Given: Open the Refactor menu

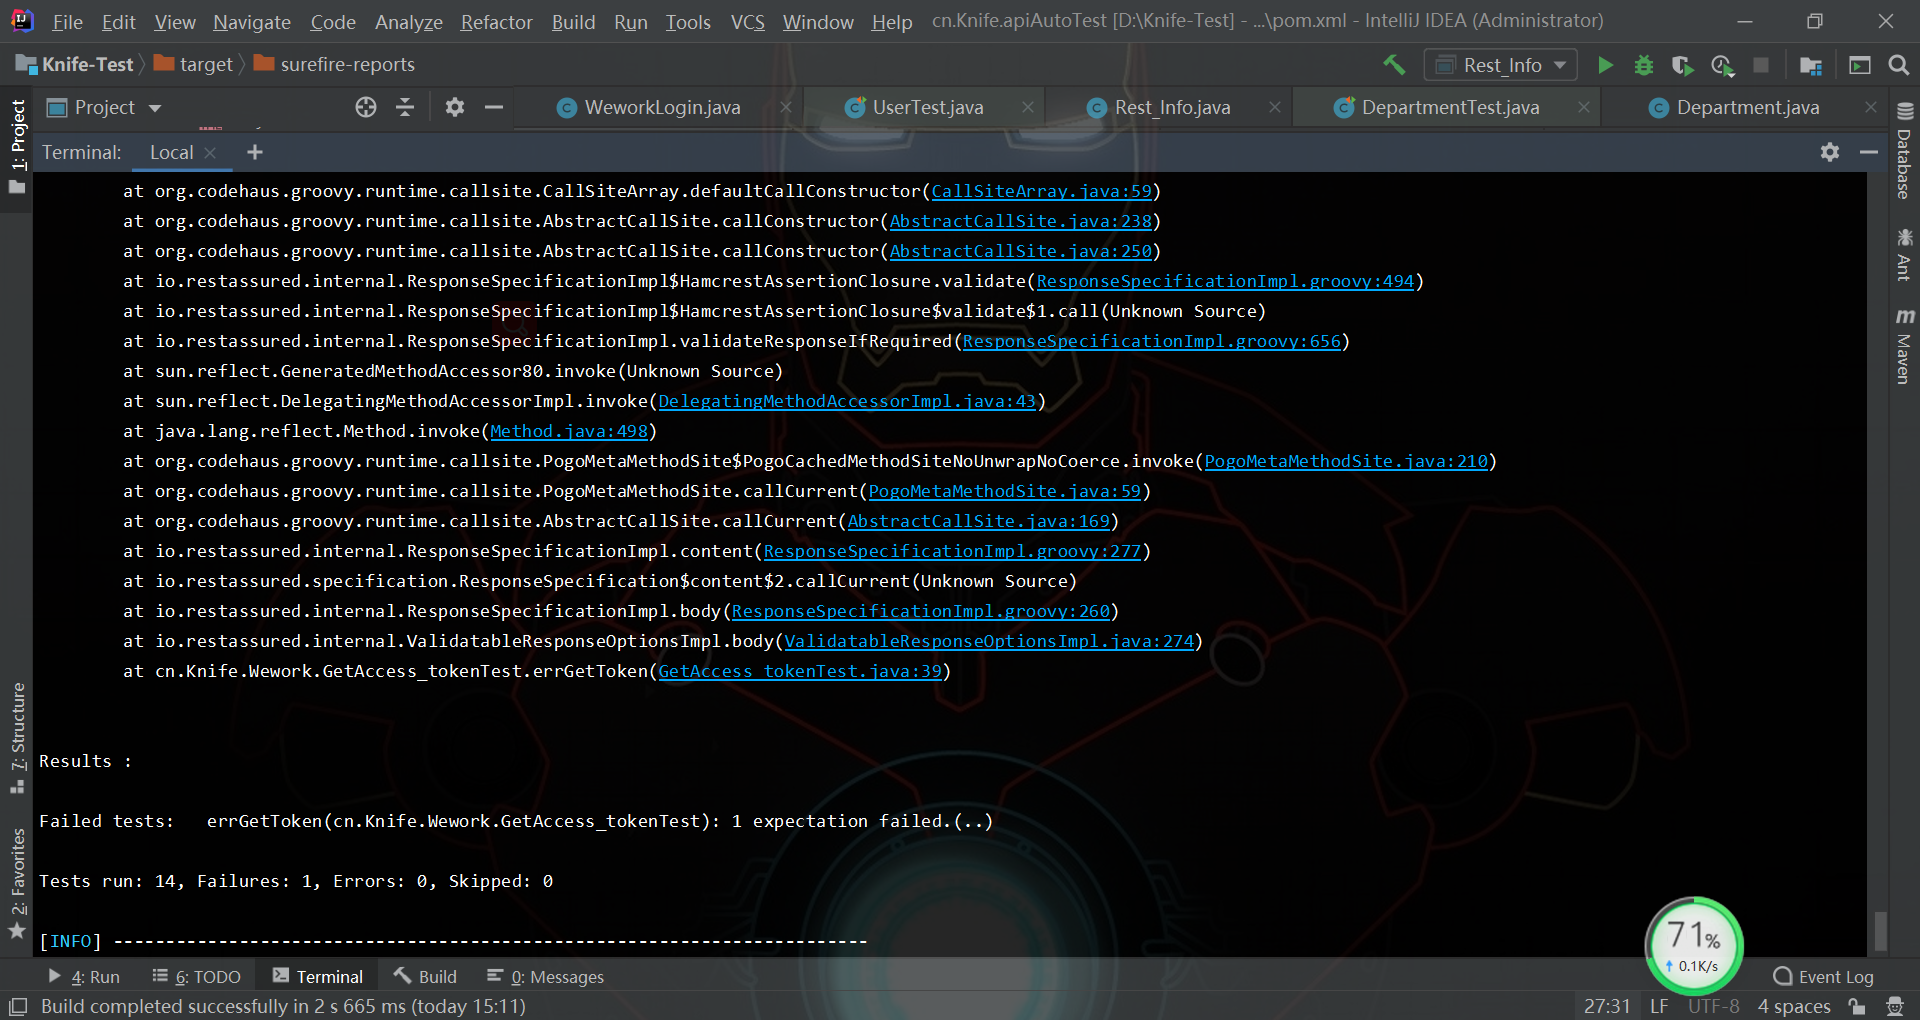Looking at the screenshot, I should pos(496,21).
